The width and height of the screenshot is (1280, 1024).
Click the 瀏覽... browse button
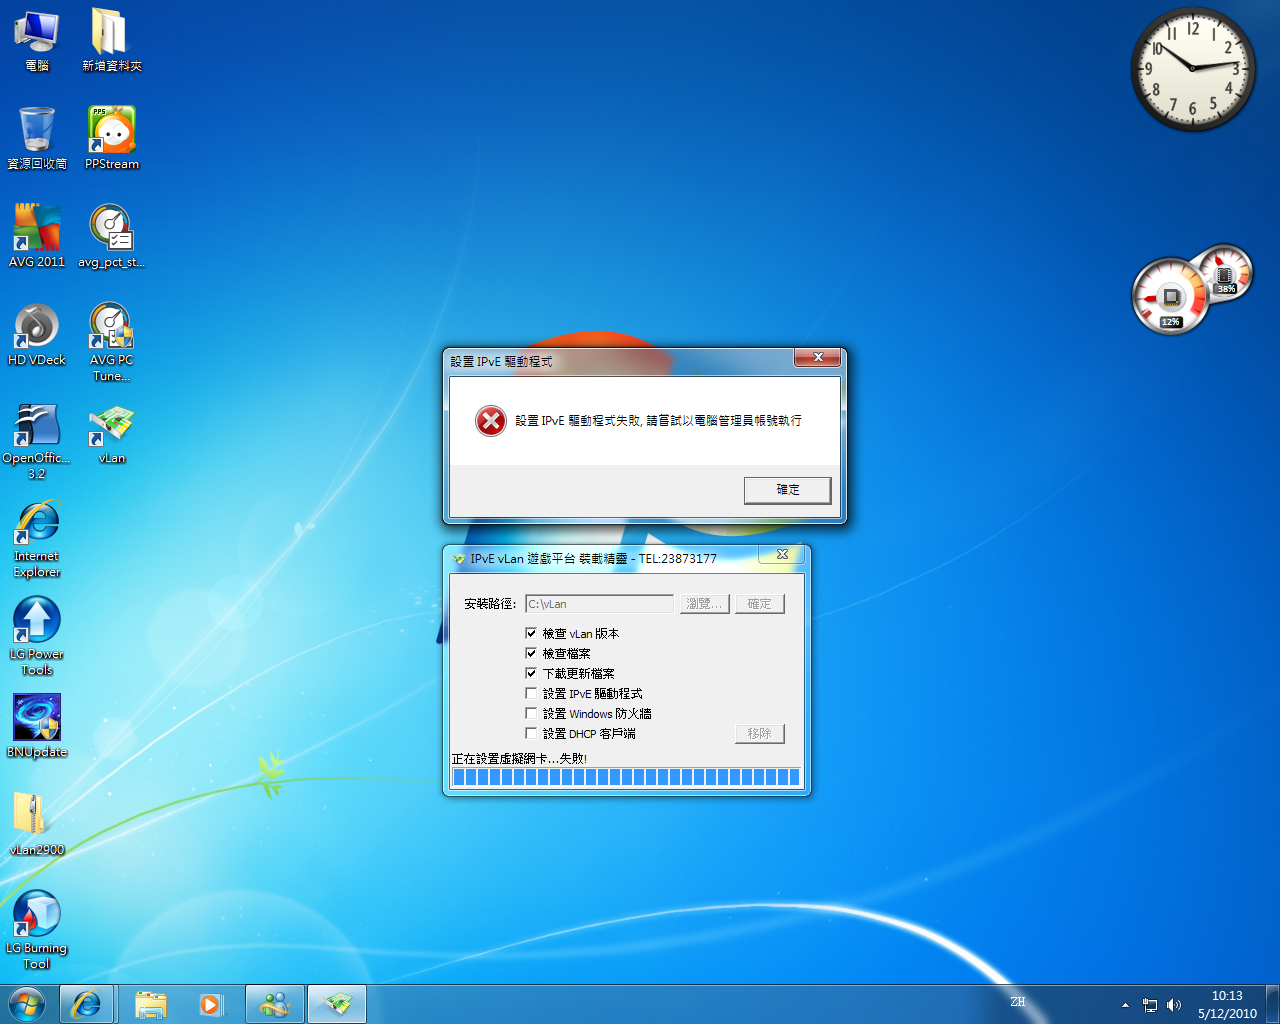(704, 604)
